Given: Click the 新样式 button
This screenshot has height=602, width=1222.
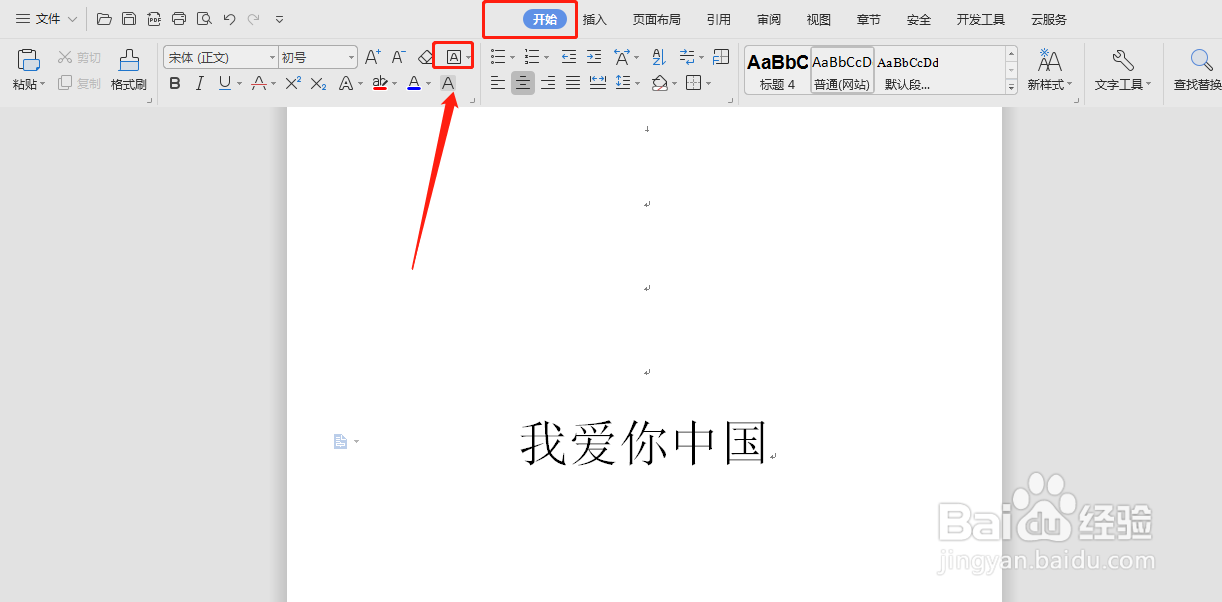Looking at the screenshot, I should [x=1049, y=70].
